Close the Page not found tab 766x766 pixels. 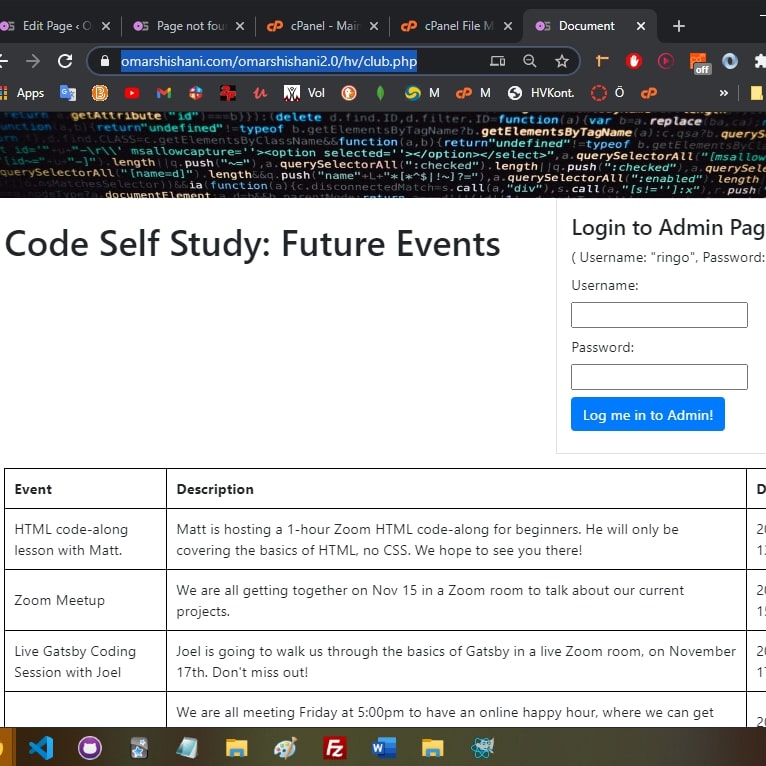[x=240, y=26]
